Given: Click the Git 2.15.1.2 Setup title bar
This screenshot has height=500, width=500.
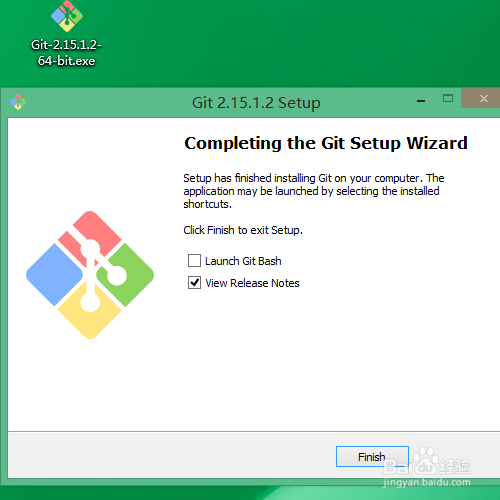Looking at the screenshot, I should point(256,103).
